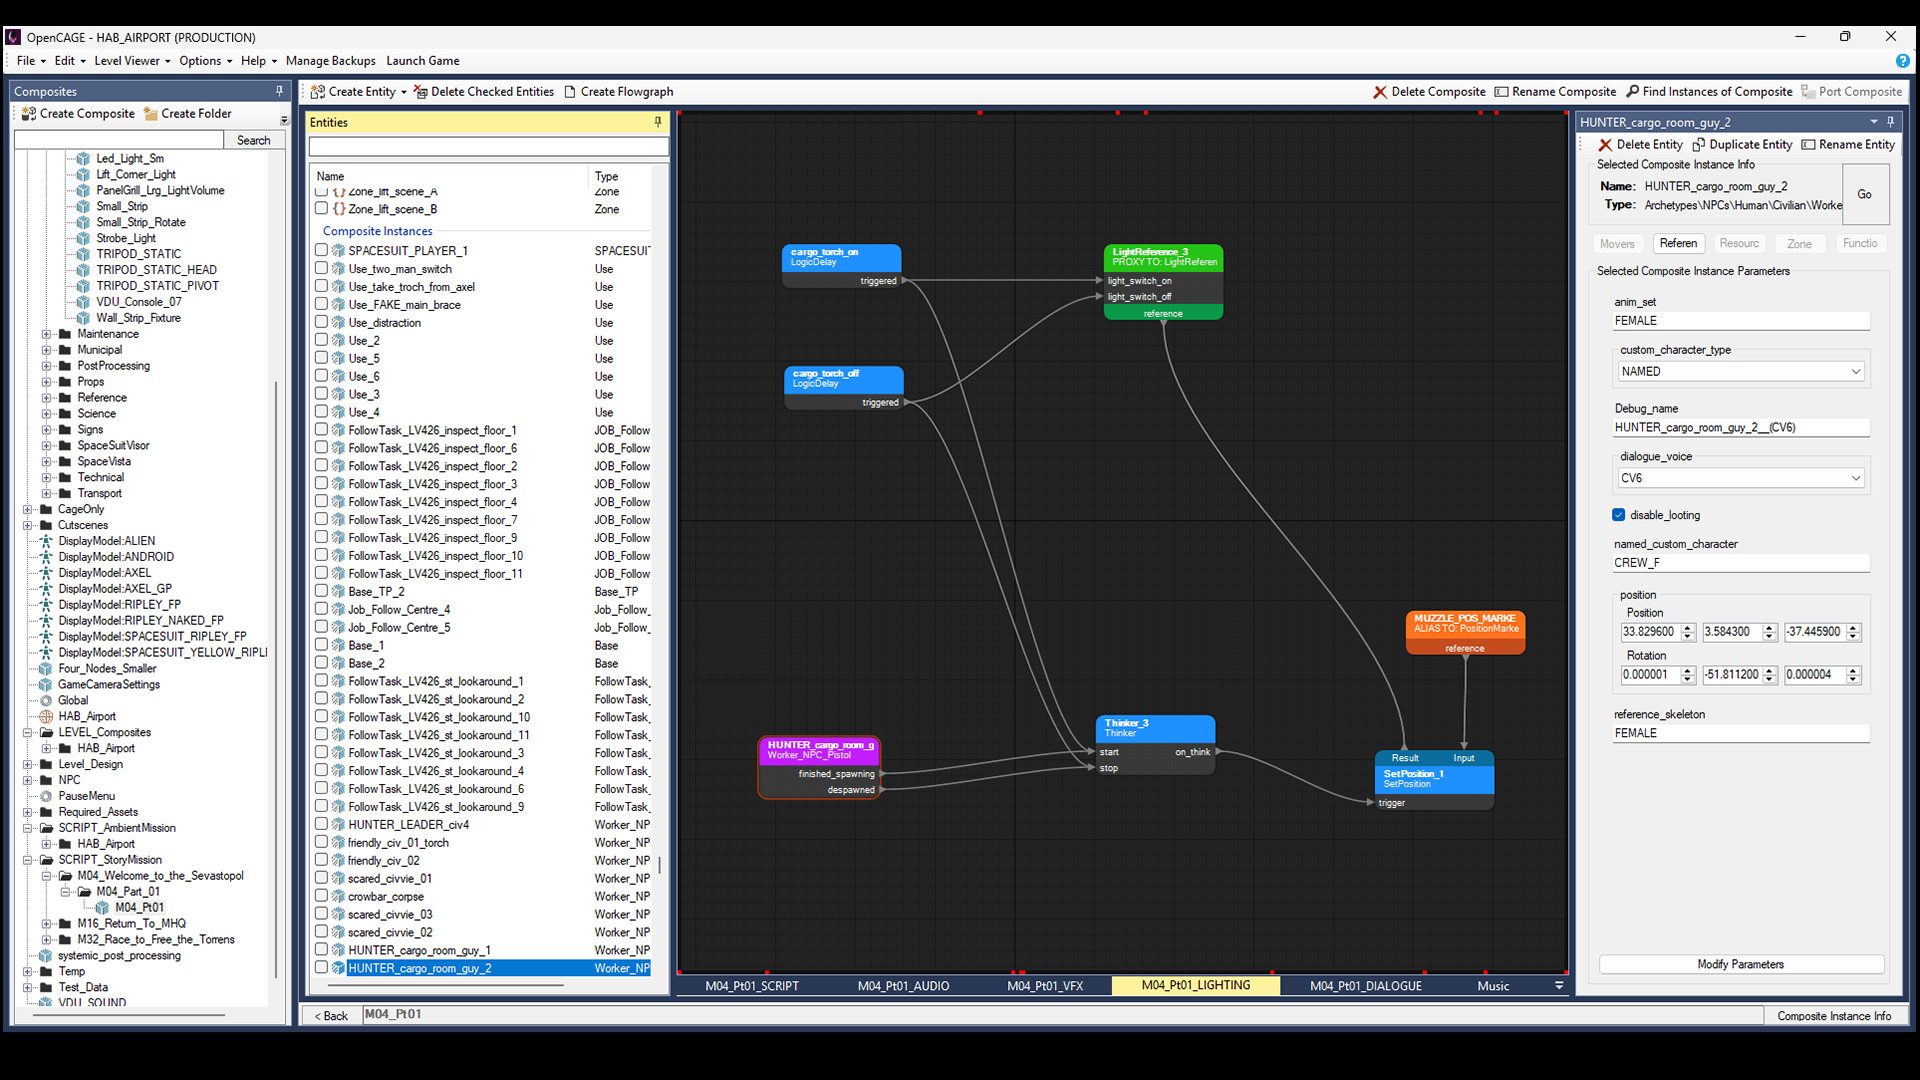Click the GameCameraSettings composite icon
The image size is (1920, 1080).
46,685
